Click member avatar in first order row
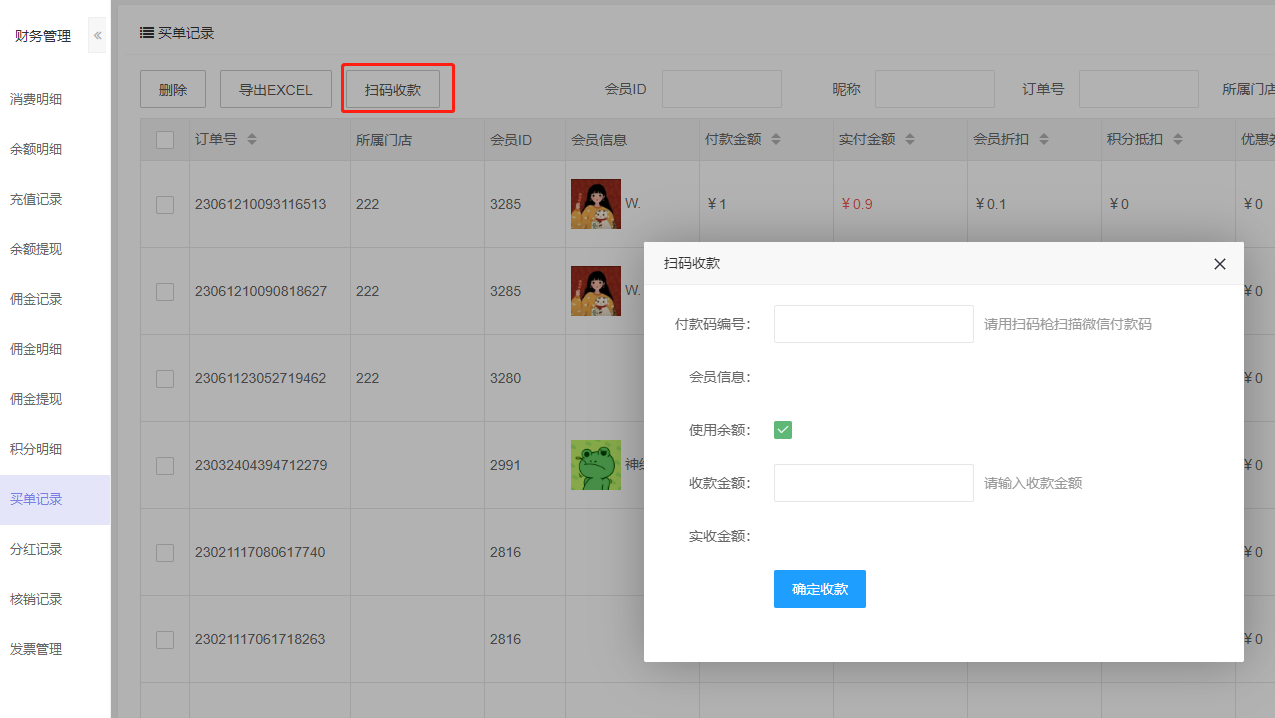Screen dimensions: 1275x718 coord(595,204)
